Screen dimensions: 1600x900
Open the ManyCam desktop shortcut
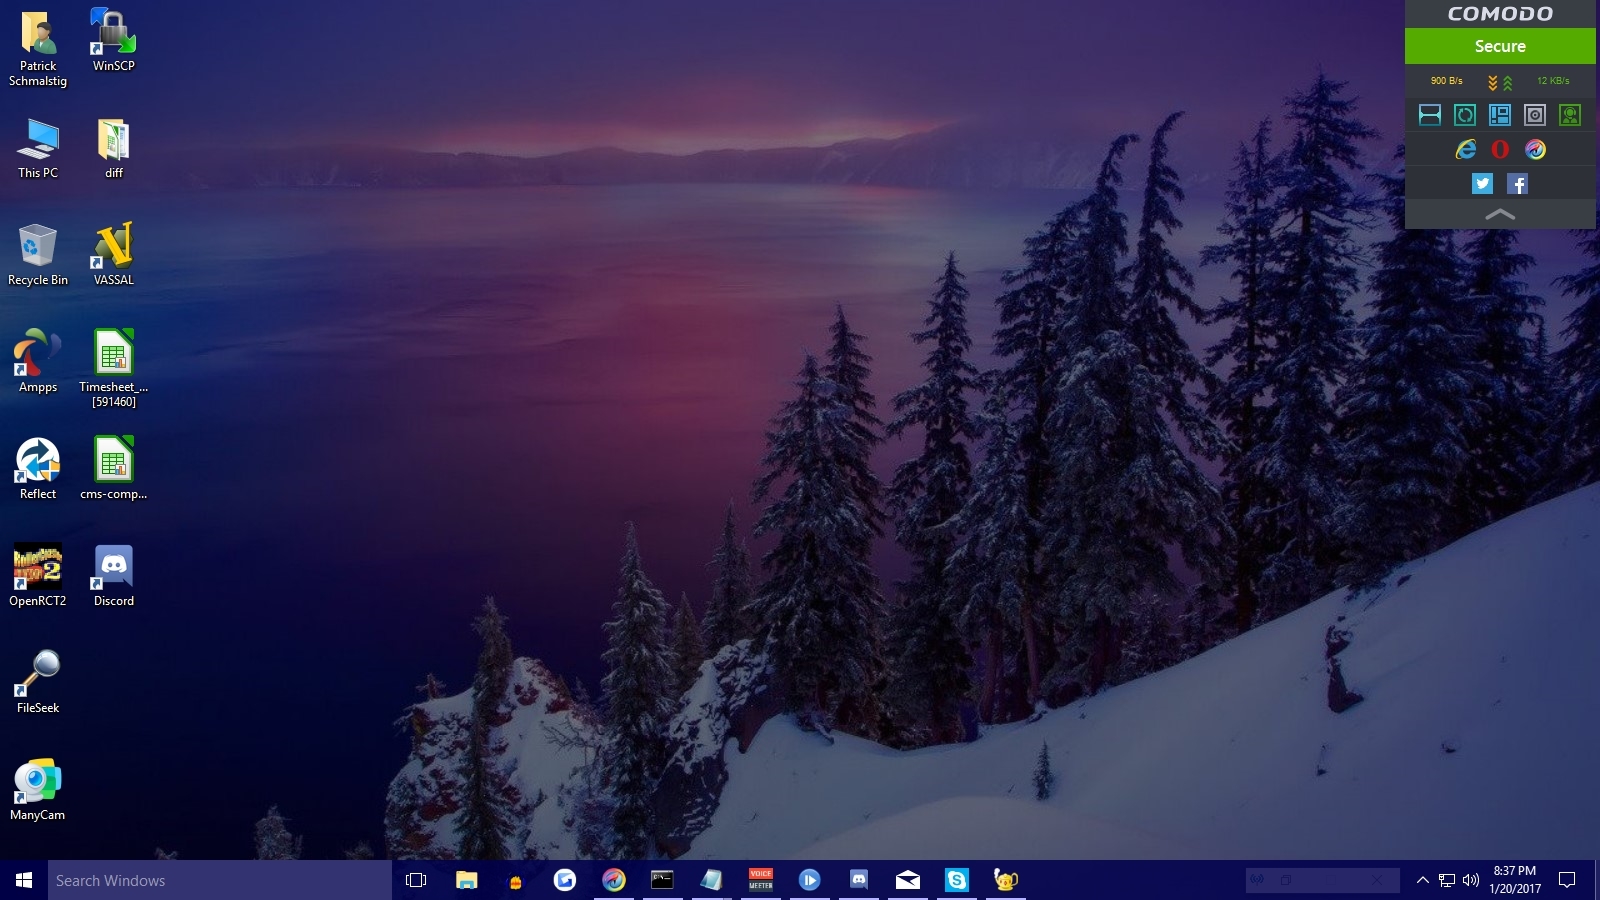(38, 790)
